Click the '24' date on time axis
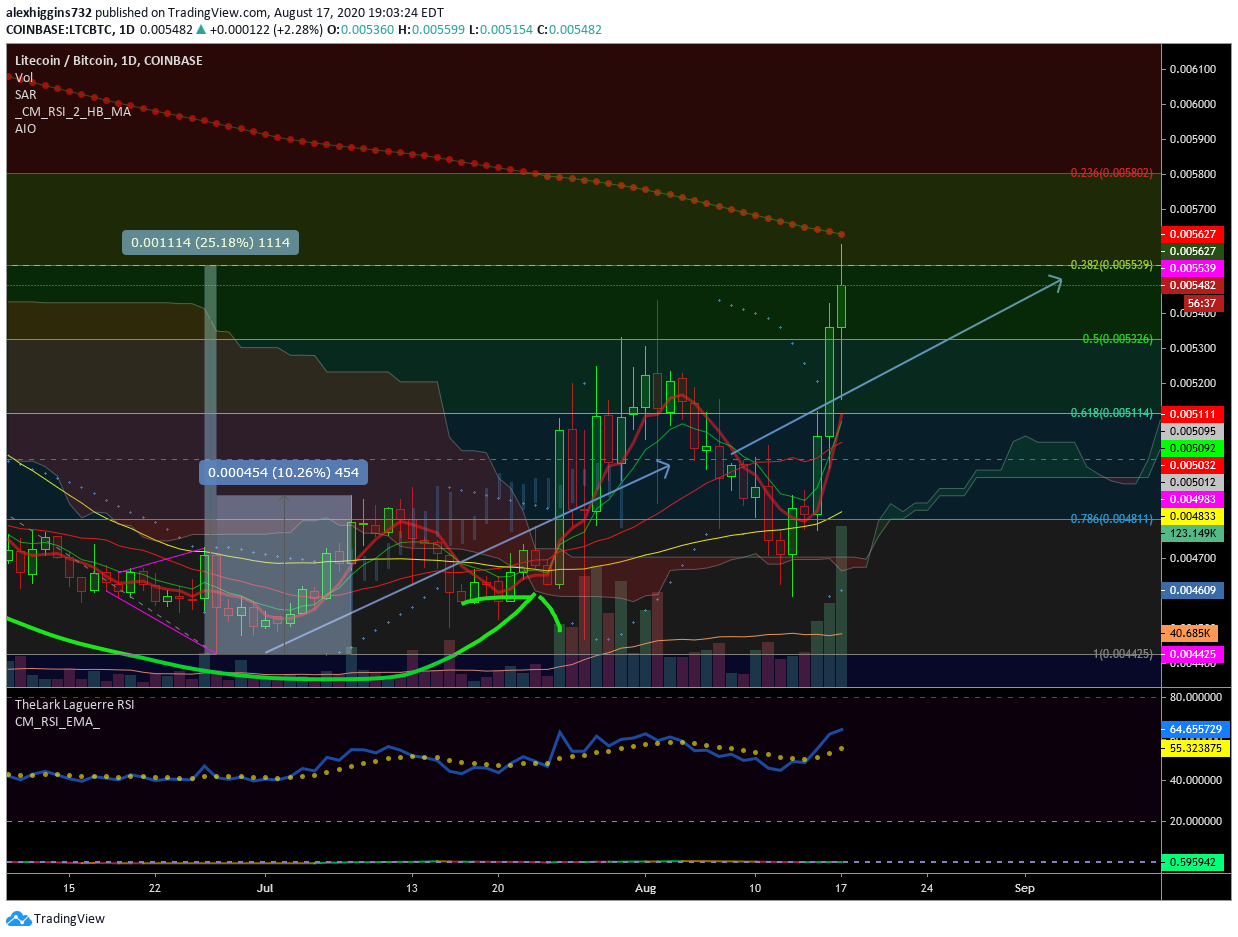Screen dimensions: 1238x937 (926, 888)
